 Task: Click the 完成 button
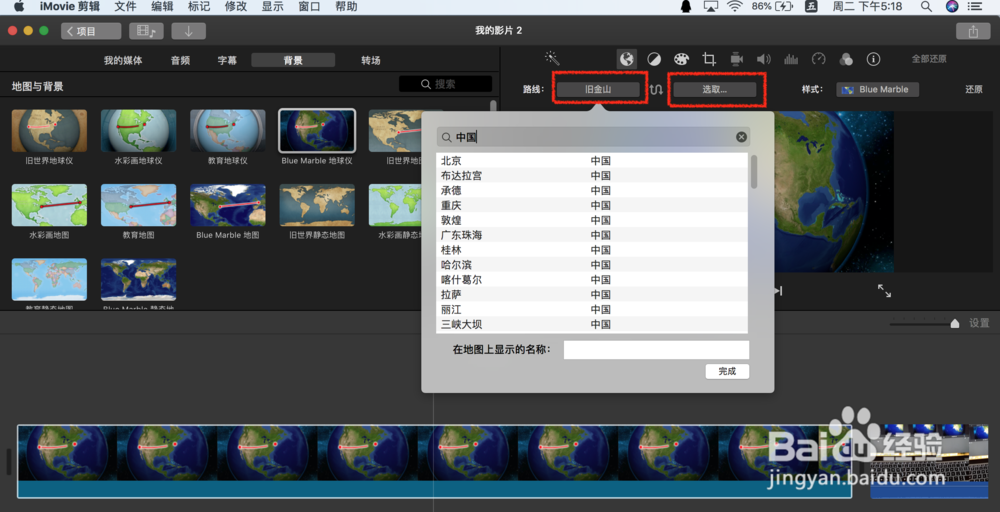pyautogui.click(x=727, y=371)
